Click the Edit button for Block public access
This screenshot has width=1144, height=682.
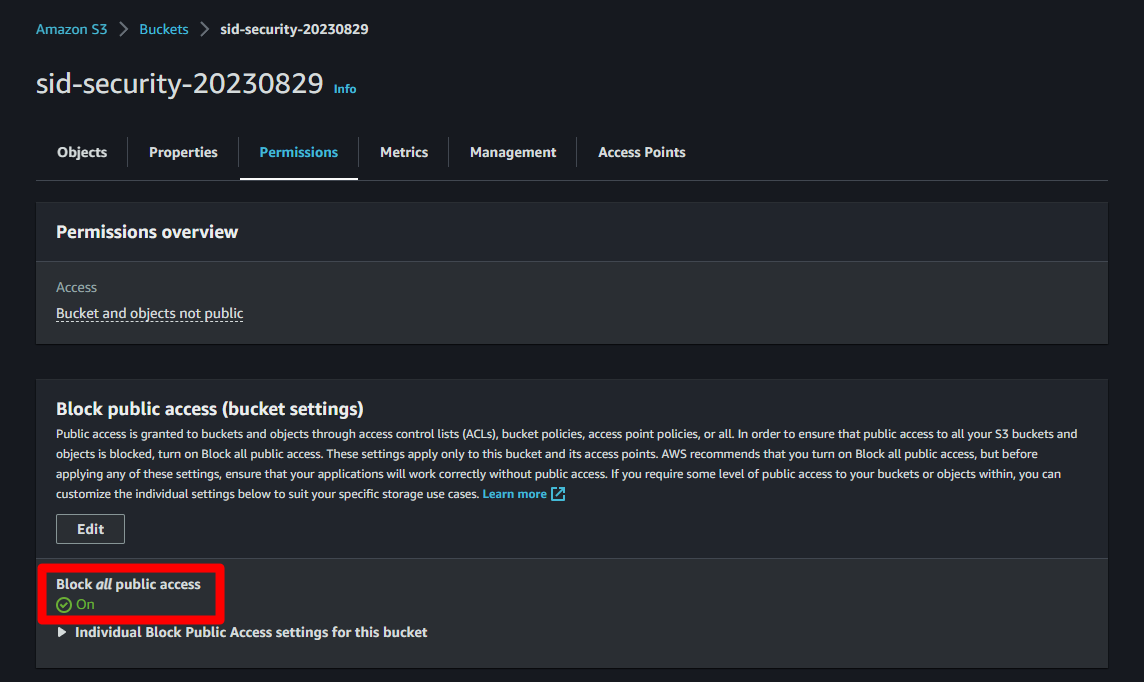[x=90, y=529]
